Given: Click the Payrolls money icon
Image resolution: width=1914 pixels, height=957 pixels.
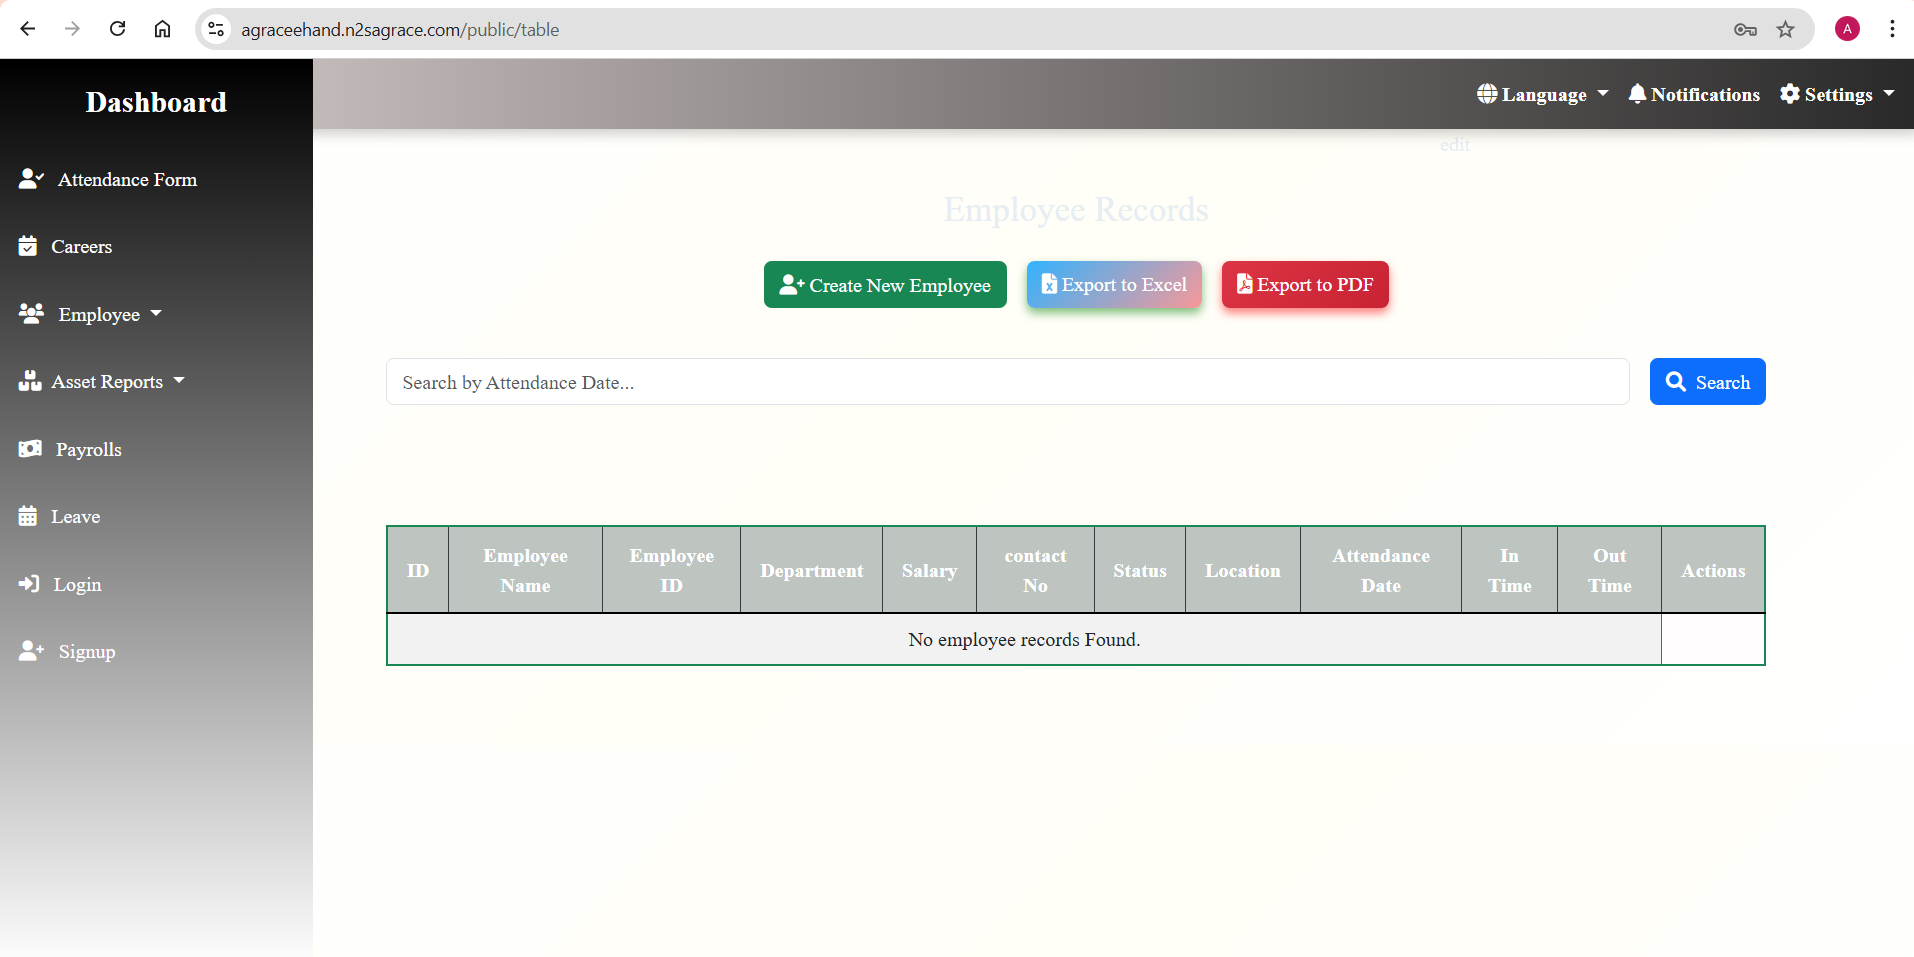Looking at the screenshot, I should (x=30, y=449).
